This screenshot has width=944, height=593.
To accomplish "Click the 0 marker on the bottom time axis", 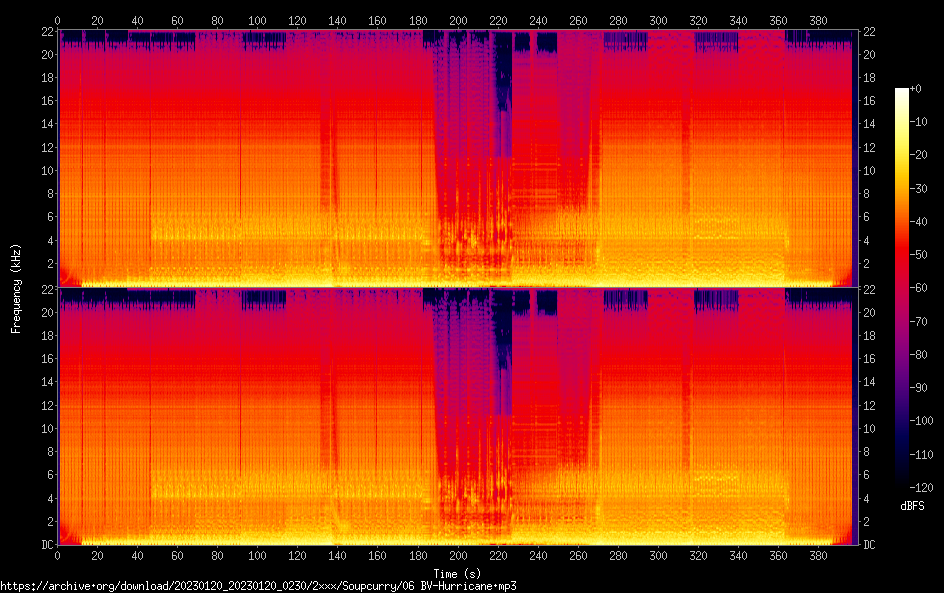I will [57, 556].
